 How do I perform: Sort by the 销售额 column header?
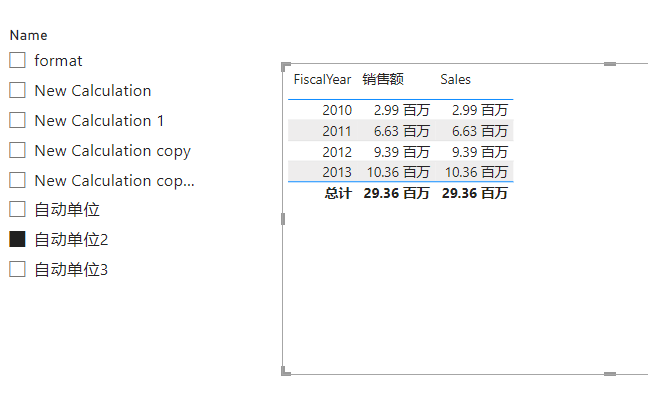click(383, 79)
